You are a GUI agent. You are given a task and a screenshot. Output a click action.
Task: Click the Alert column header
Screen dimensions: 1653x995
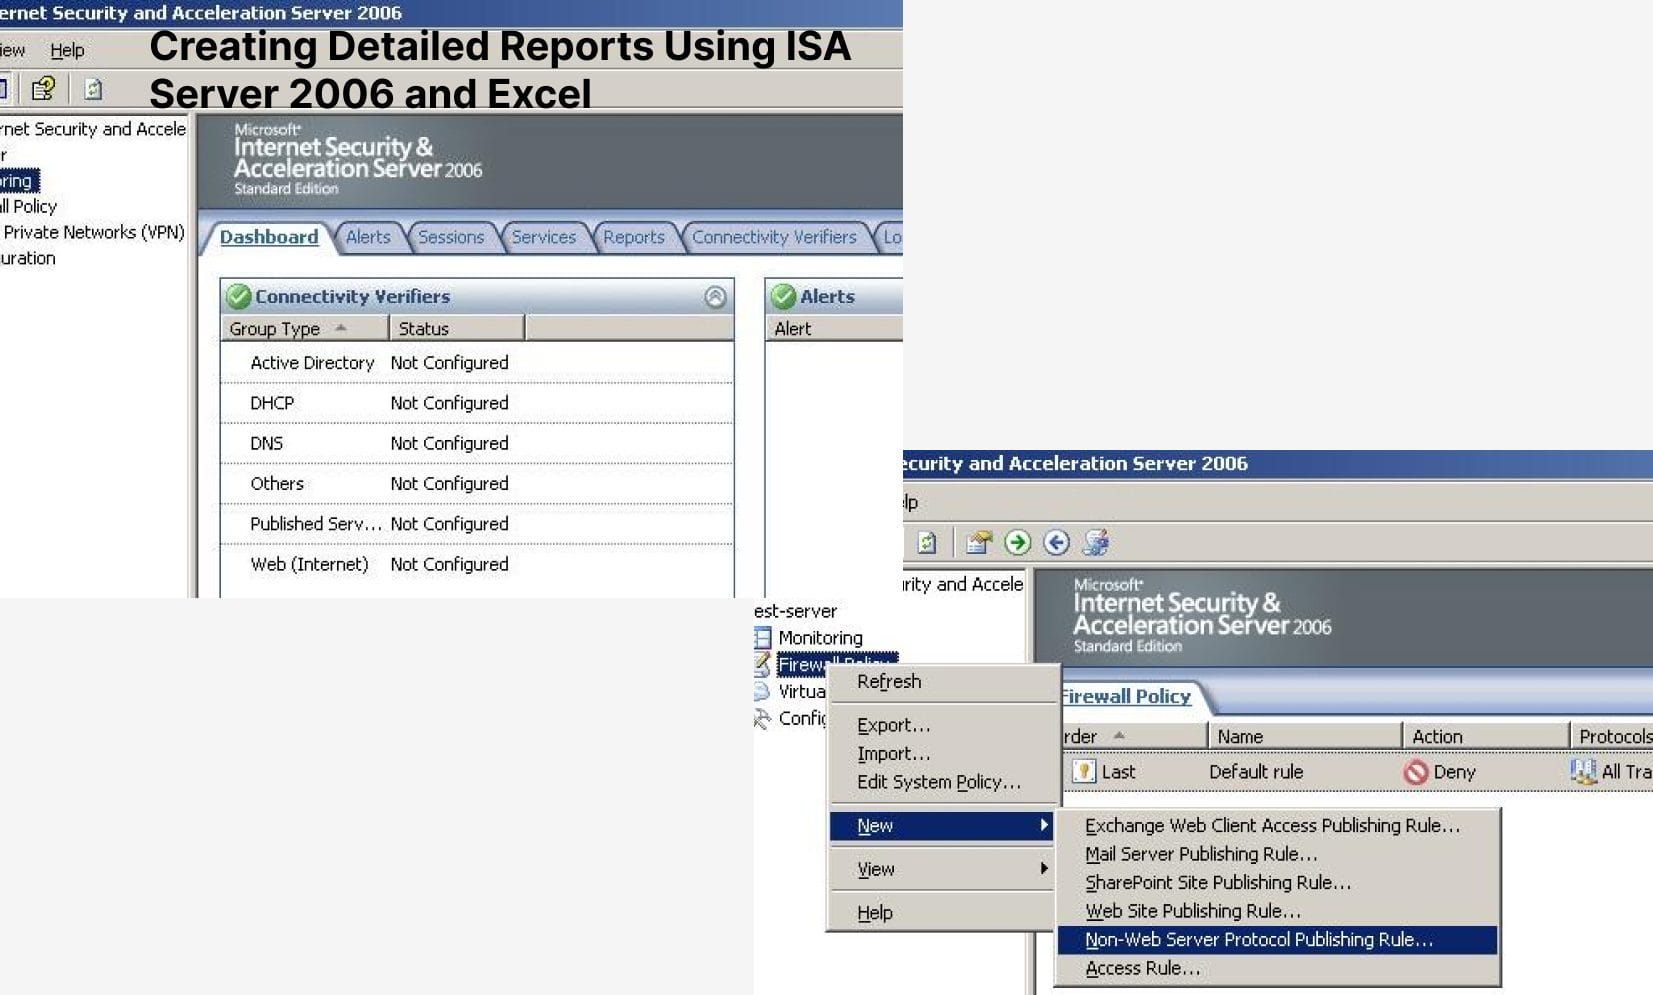pos(834,329)
